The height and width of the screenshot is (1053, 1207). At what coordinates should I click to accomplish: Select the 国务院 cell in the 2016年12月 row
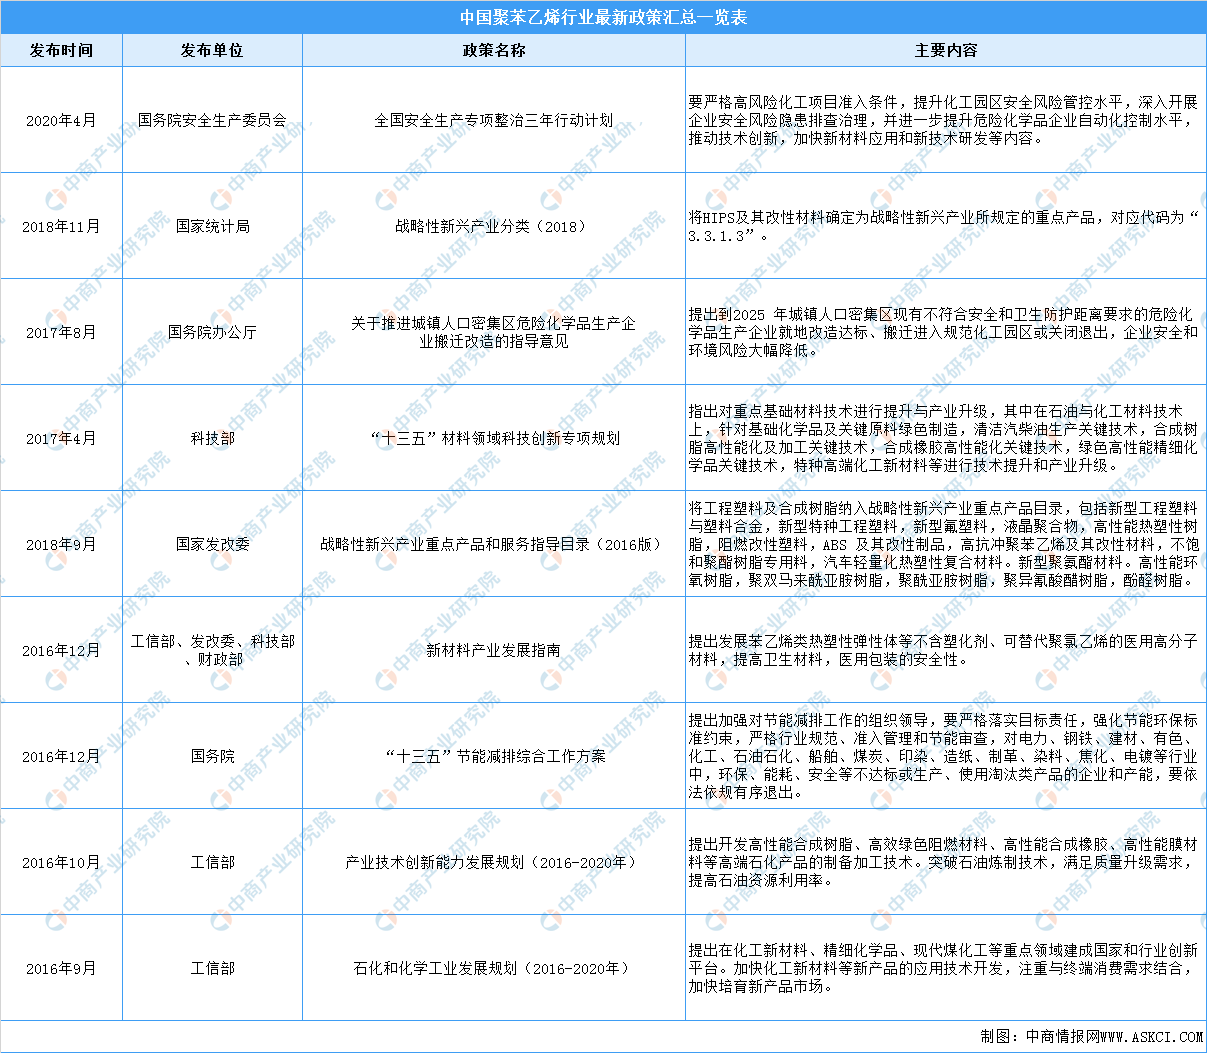[x=212, y=756]
